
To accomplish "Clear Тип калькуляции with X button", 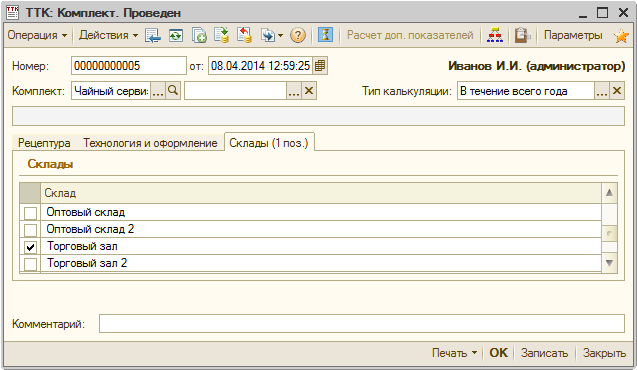I will [x=617, y=91].
